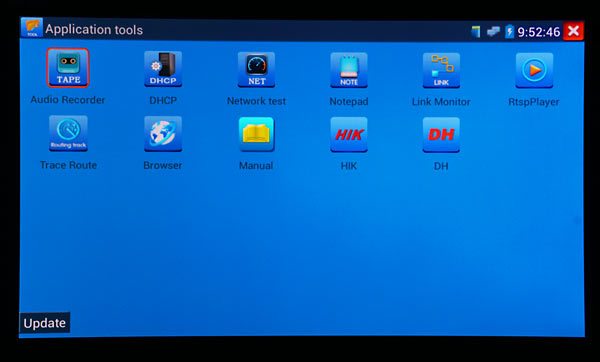The width and height of the screenshot is (600, 362).
Task: Launch the DH camera tool icon
Action: tap(441, 135)
